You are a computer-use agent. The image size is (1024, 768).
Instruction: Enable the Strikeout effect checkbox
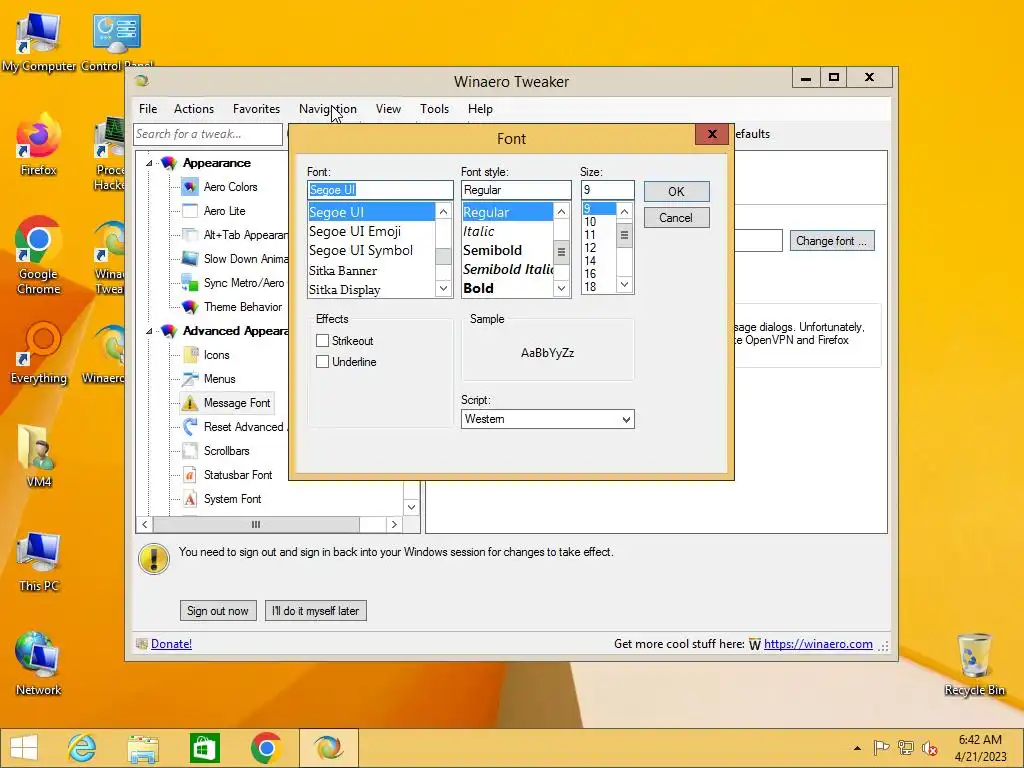point(322,340)
